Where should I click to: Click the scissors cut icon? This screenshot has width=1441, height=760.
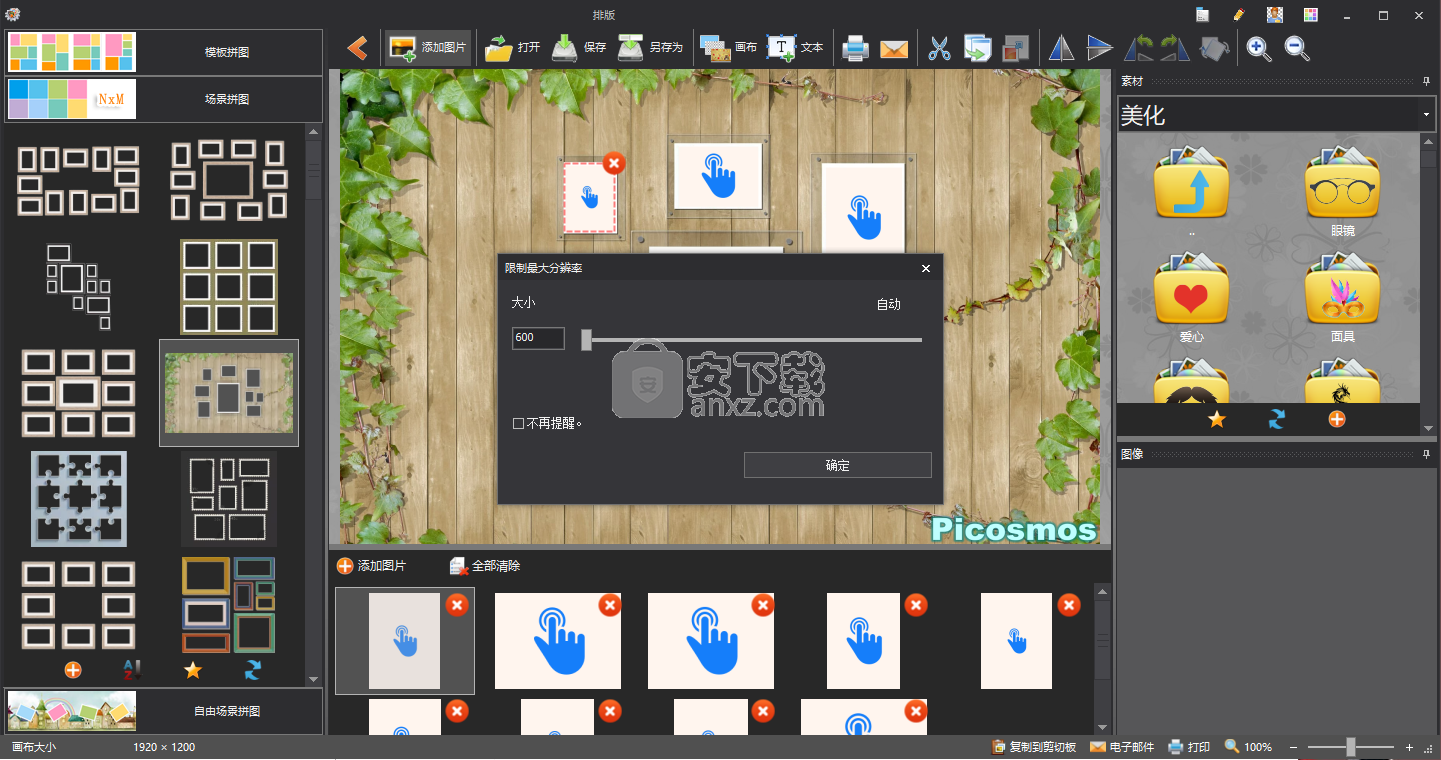[939, 48]
